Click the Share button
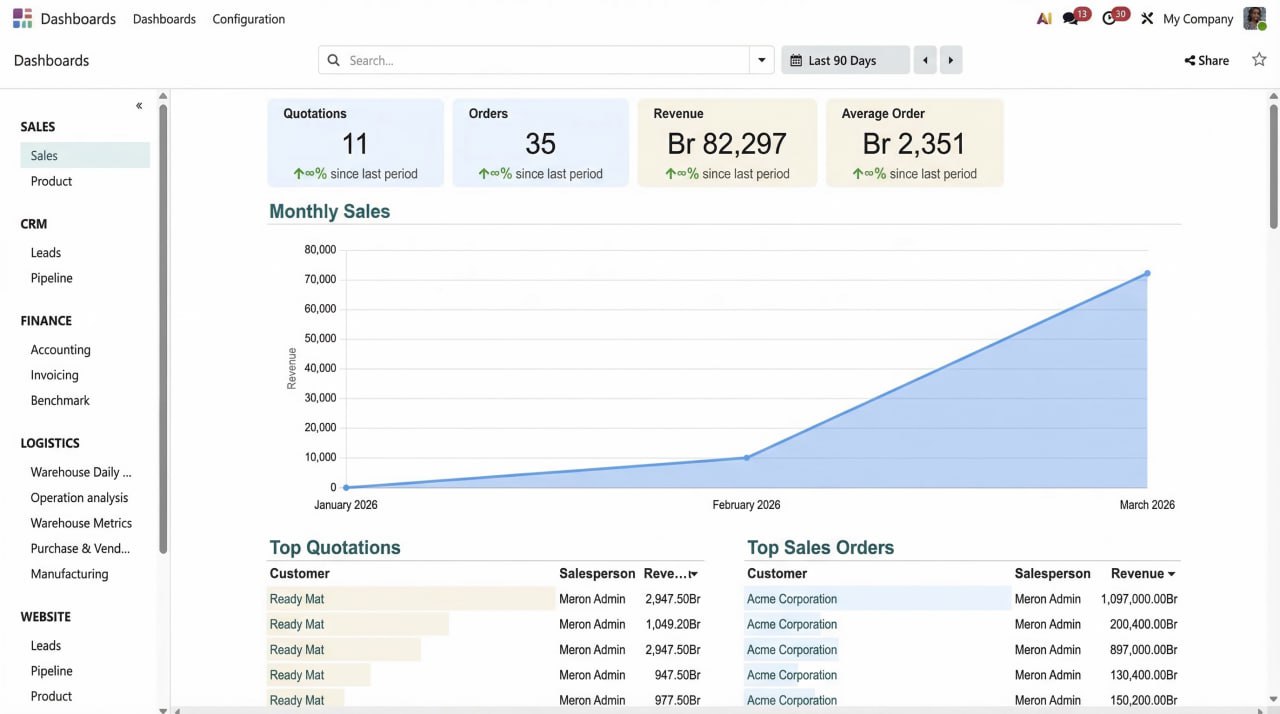Screen dimensions: 1280x714 pos(1207,60)
